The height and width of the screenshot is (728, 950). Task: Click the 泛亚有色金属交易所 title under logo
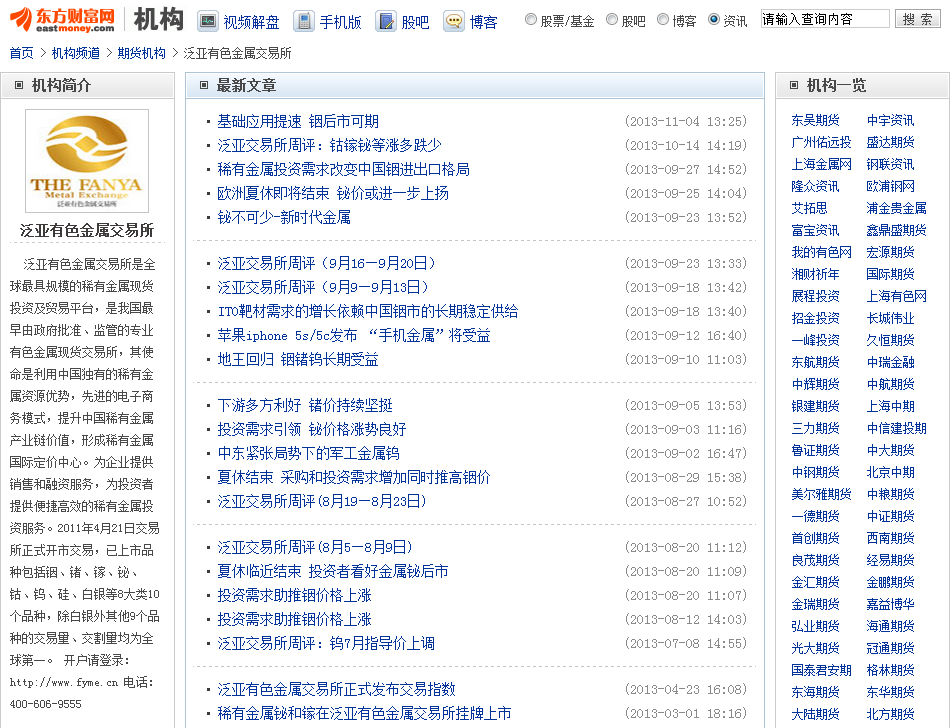(87, 230)
